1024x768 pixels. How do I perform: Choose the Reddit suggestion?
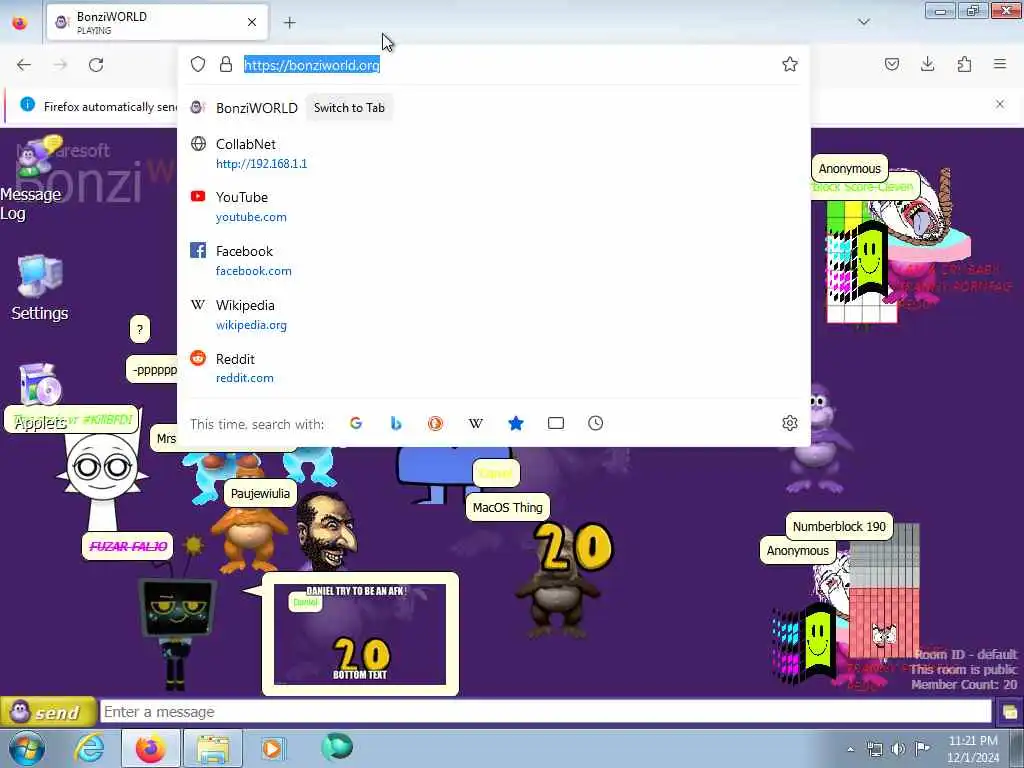click(494, 368)
